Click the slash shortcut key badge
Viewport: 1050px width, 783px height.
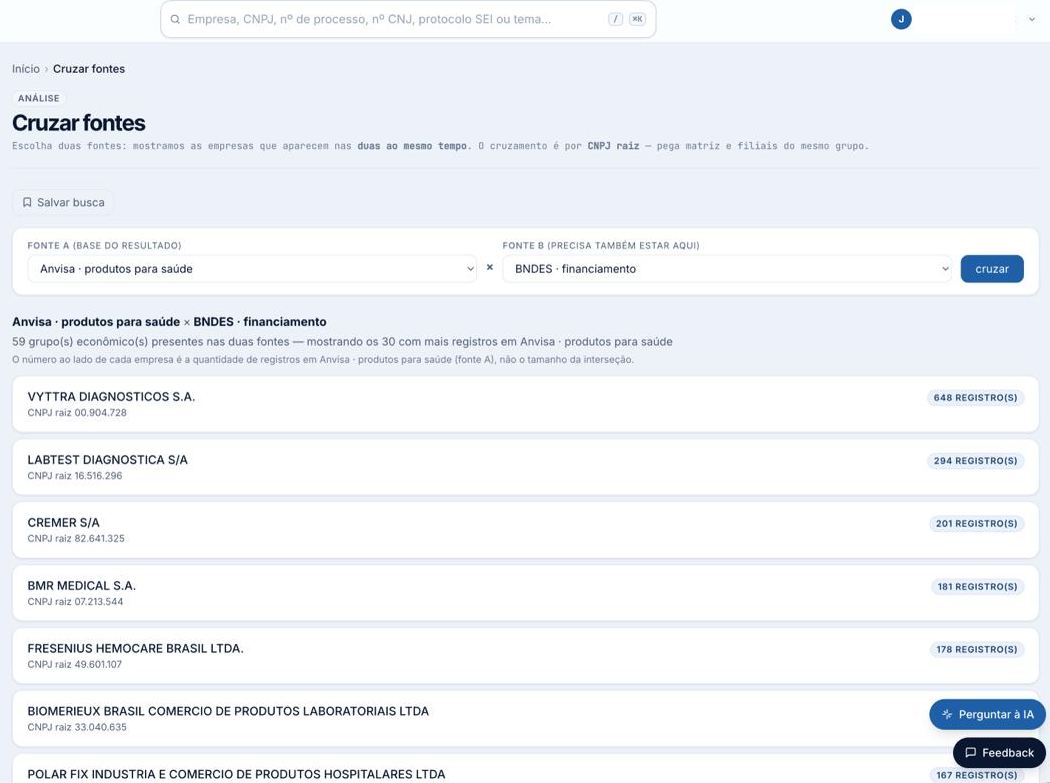[615, 19]
